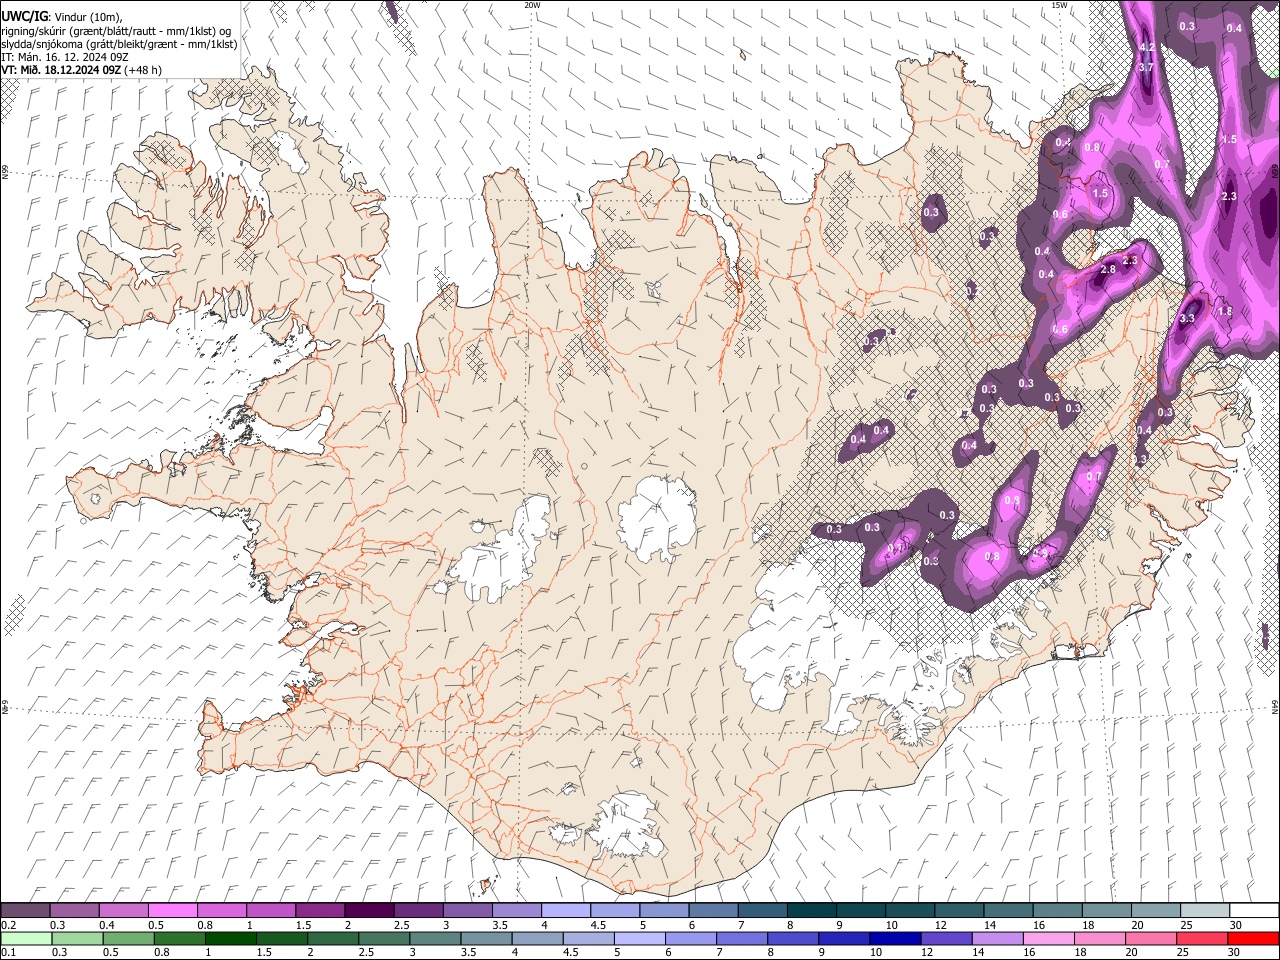Click the 0.2 label under upper scale
The image size is (1280, 960).
click(x=8, y=925)
